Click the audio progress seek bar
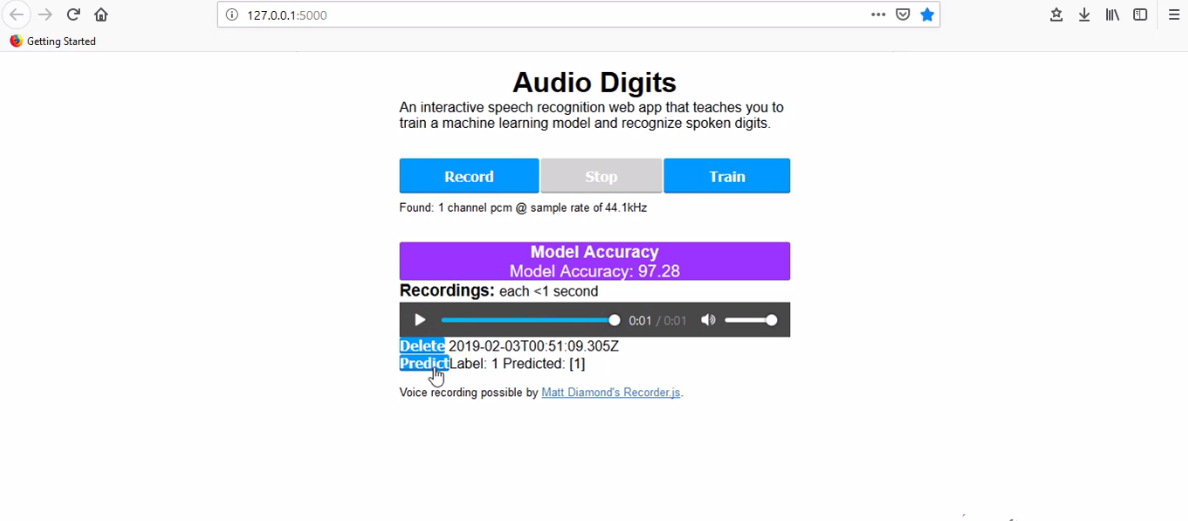1188x521 pixels. (x=529, y=320)
